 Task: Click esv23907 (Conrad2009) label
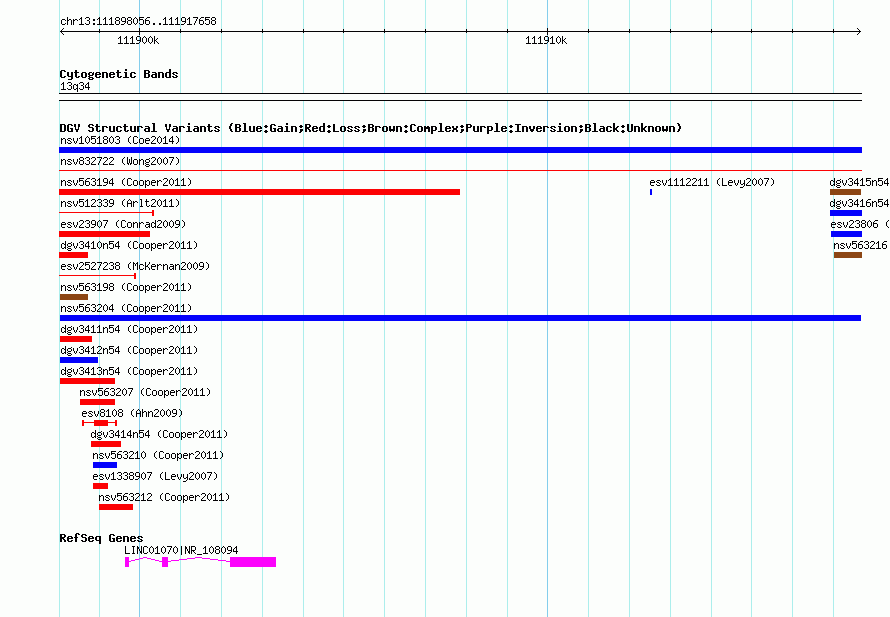click(123, 224)
